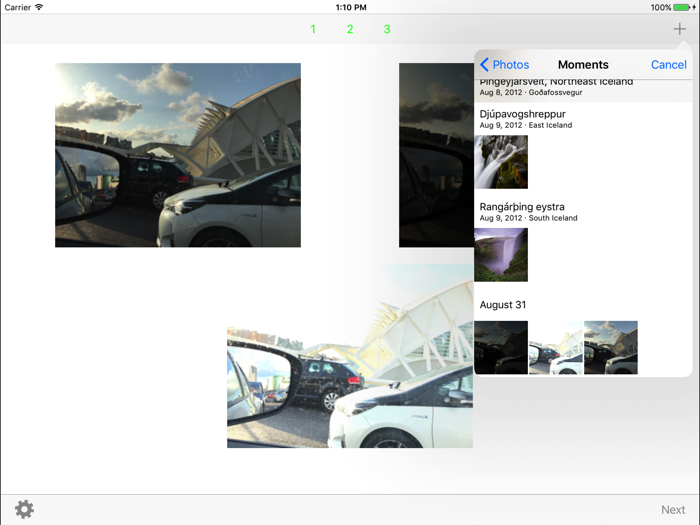This screenshot has height=525, width=700.
Task: Switch to tab 2
Action: tap(350, 29)
